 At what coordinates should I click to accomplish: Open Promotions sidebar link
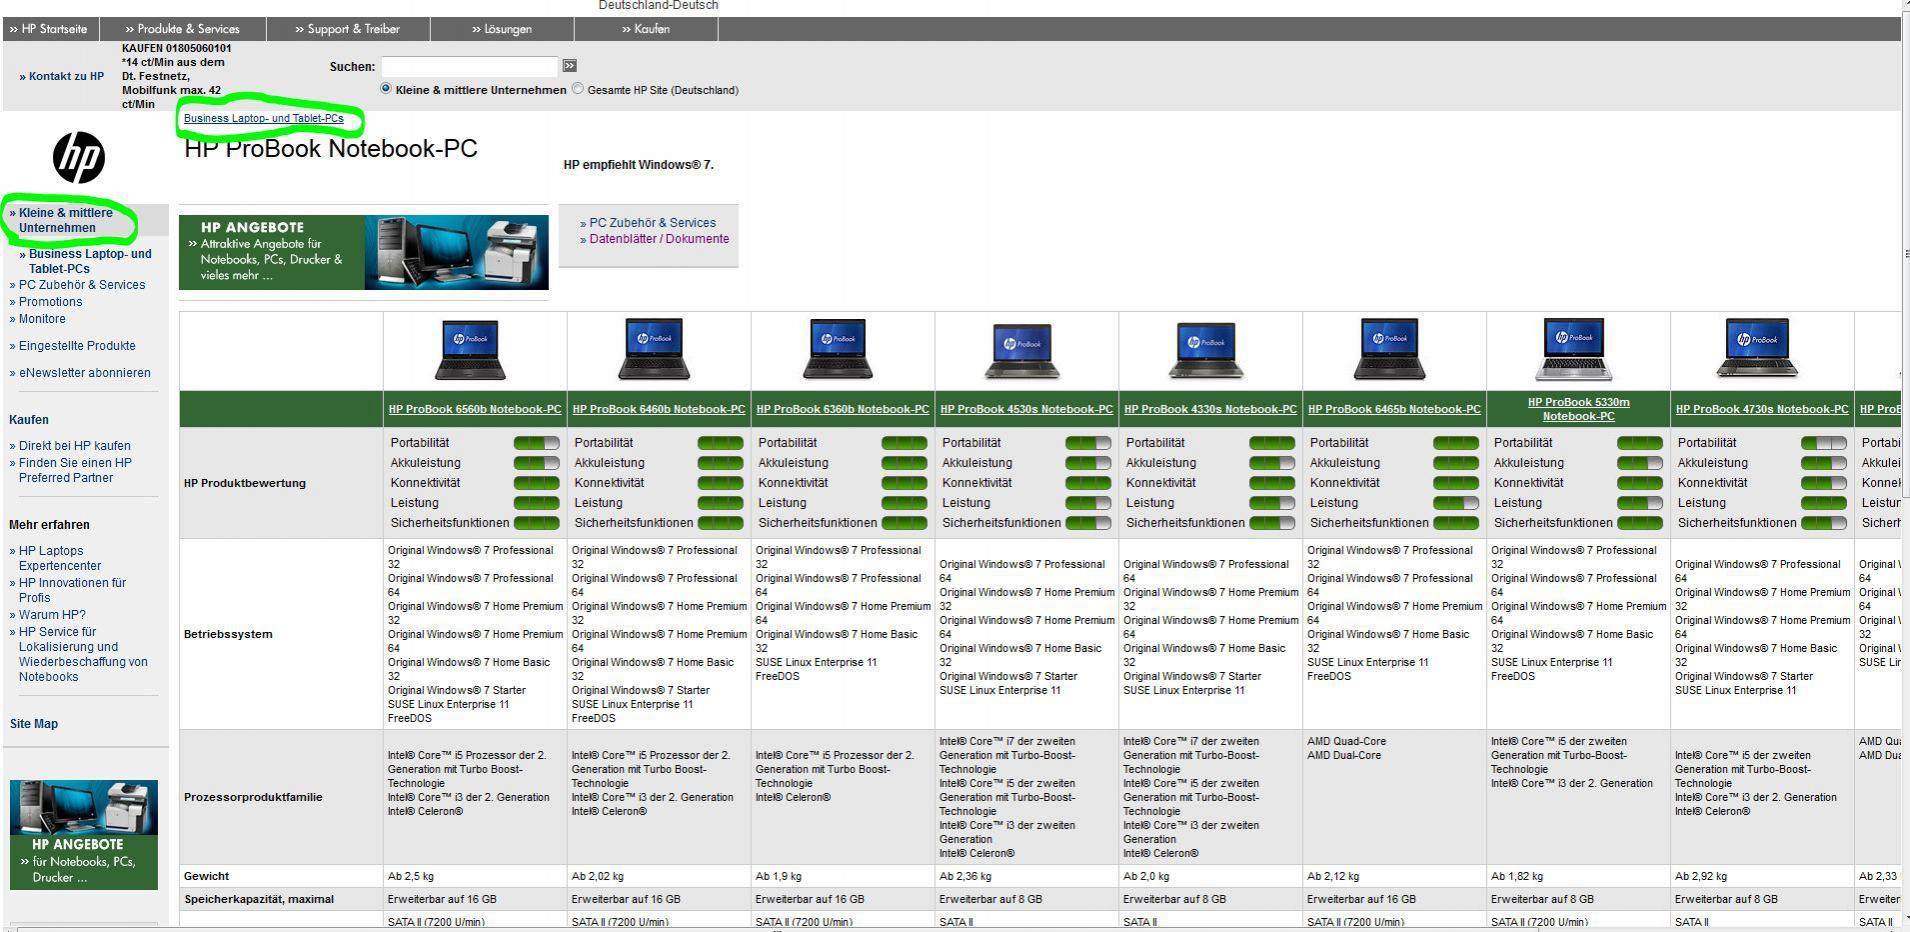click(x=46, y=302)
